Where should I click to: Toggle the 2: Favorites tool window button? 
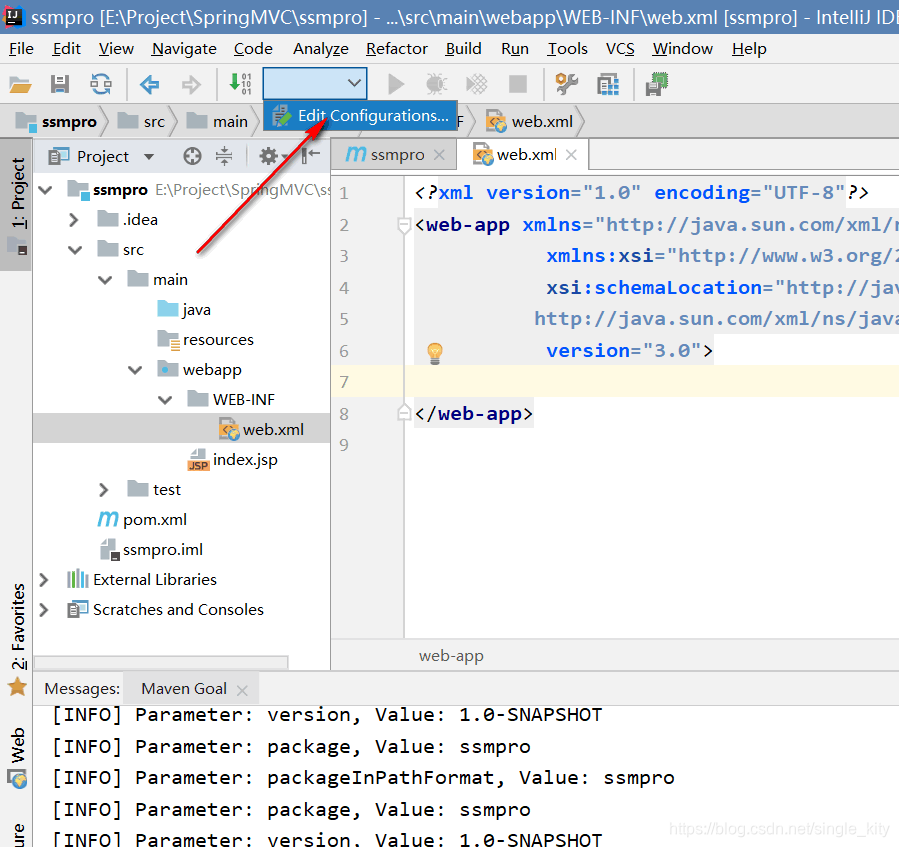pyautogui.click(x=18, y=638)
